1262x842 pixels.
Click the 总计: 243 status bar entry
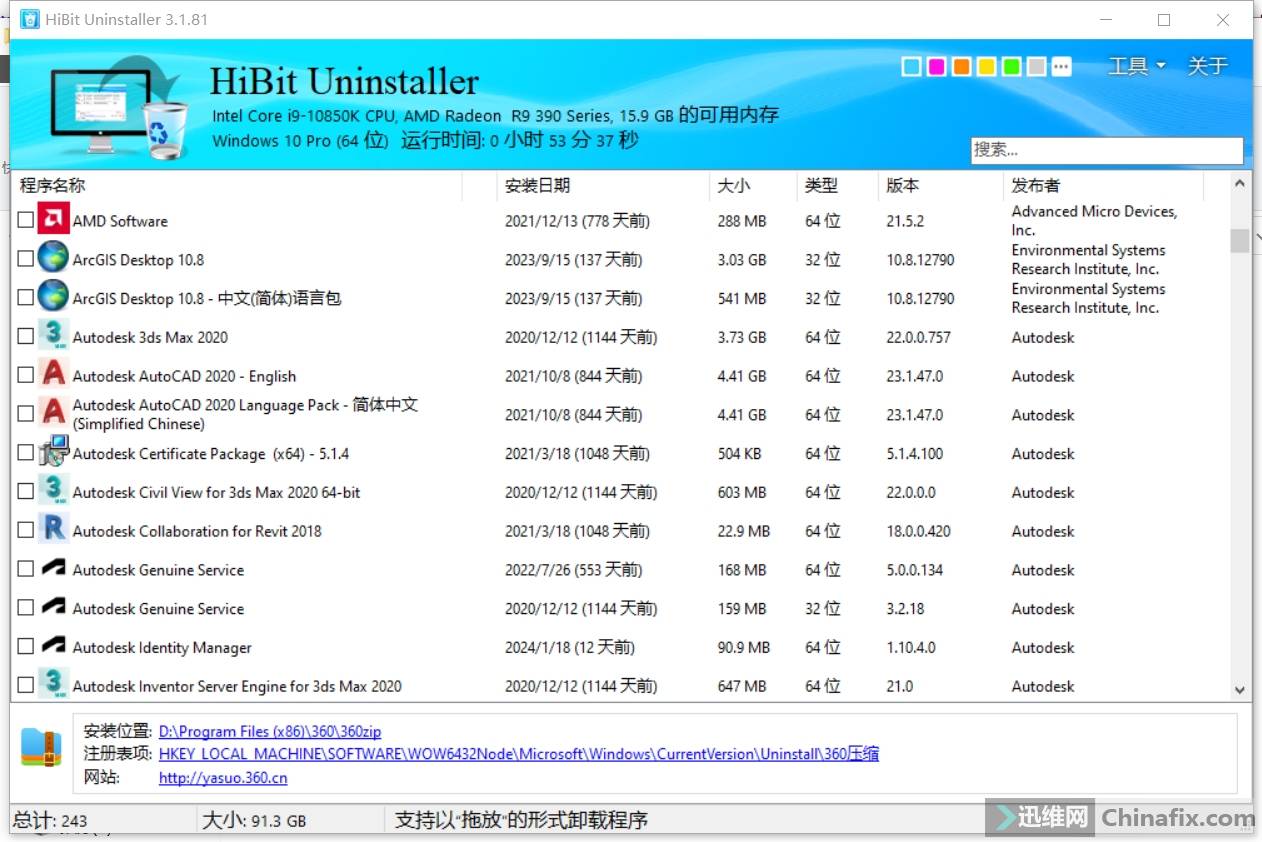(x=50, y=821)
